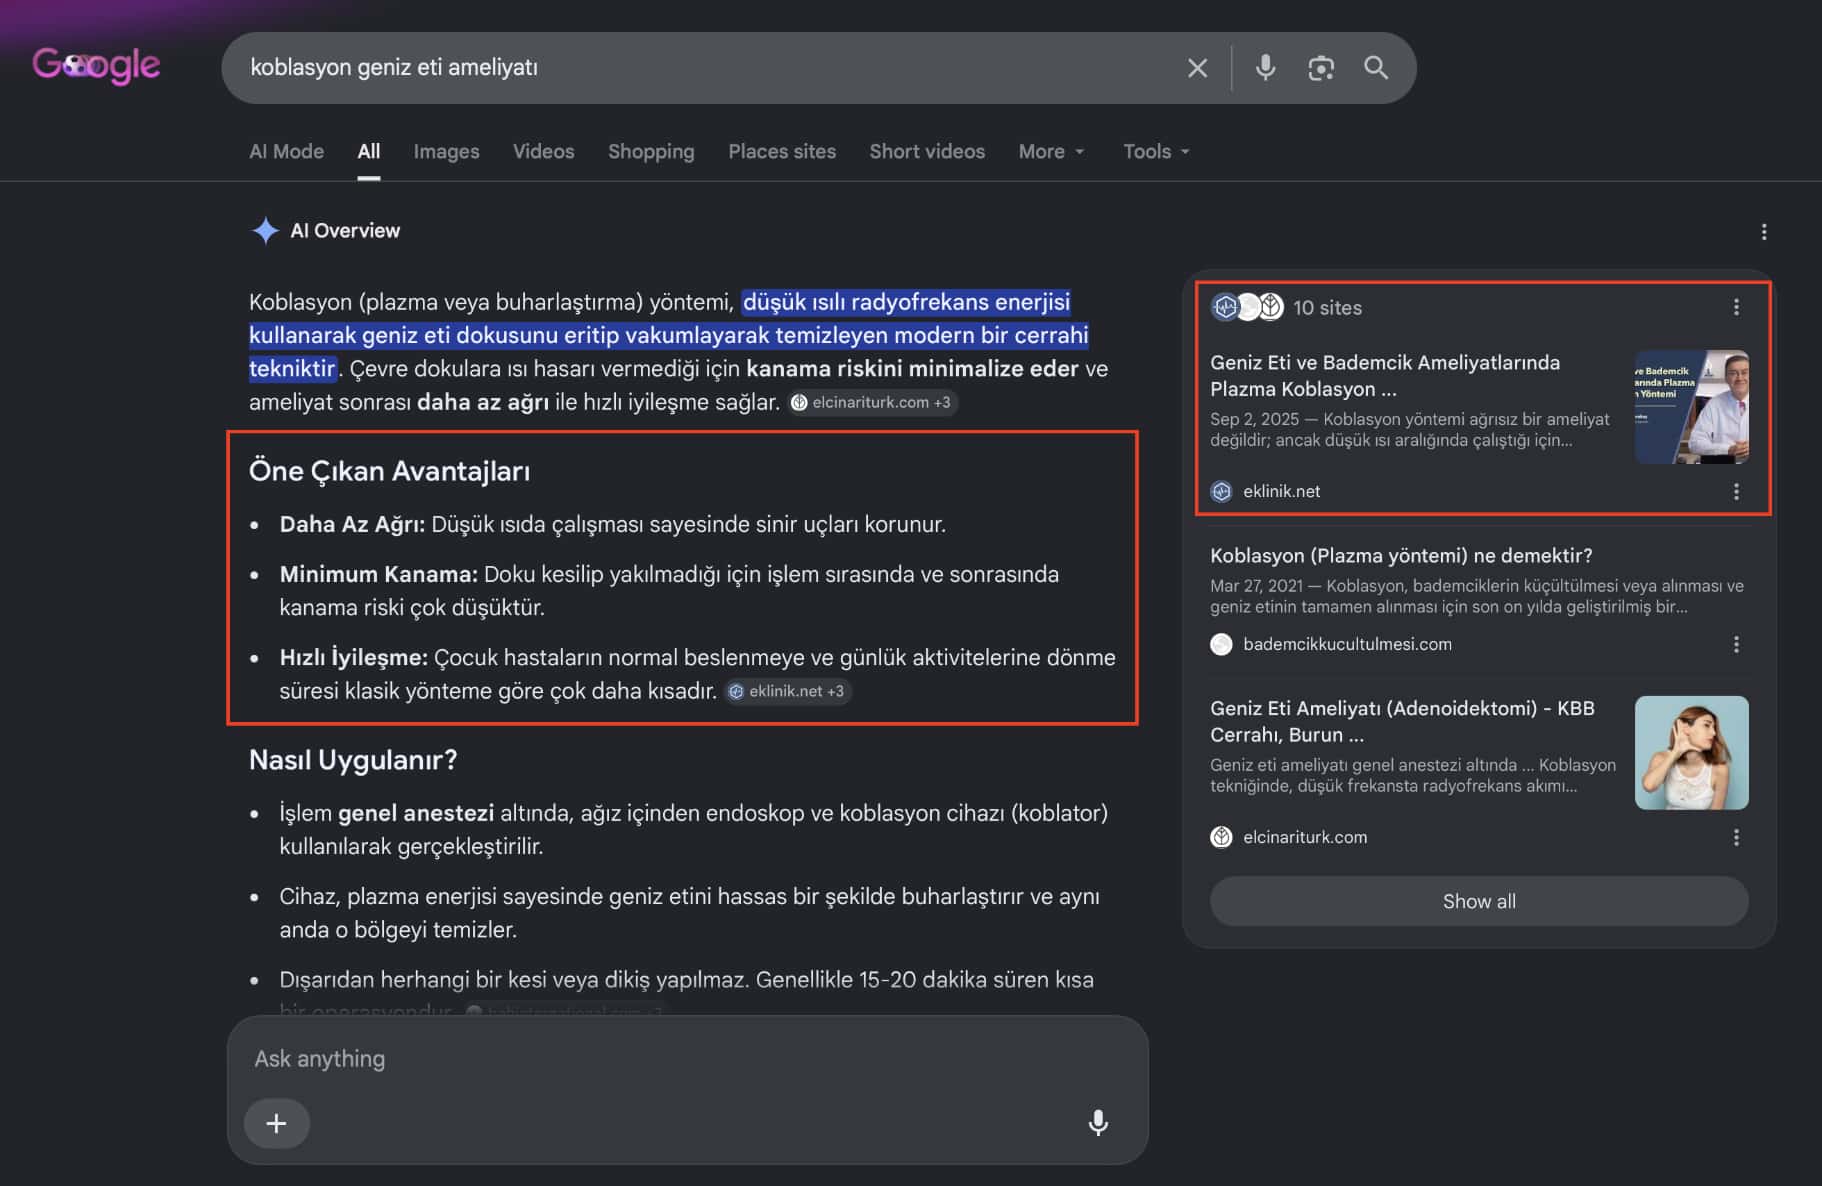This screenshot has width=1822, height=1186.
Task: Open options menu next to eklinik.net
Action: point(1736,491)
